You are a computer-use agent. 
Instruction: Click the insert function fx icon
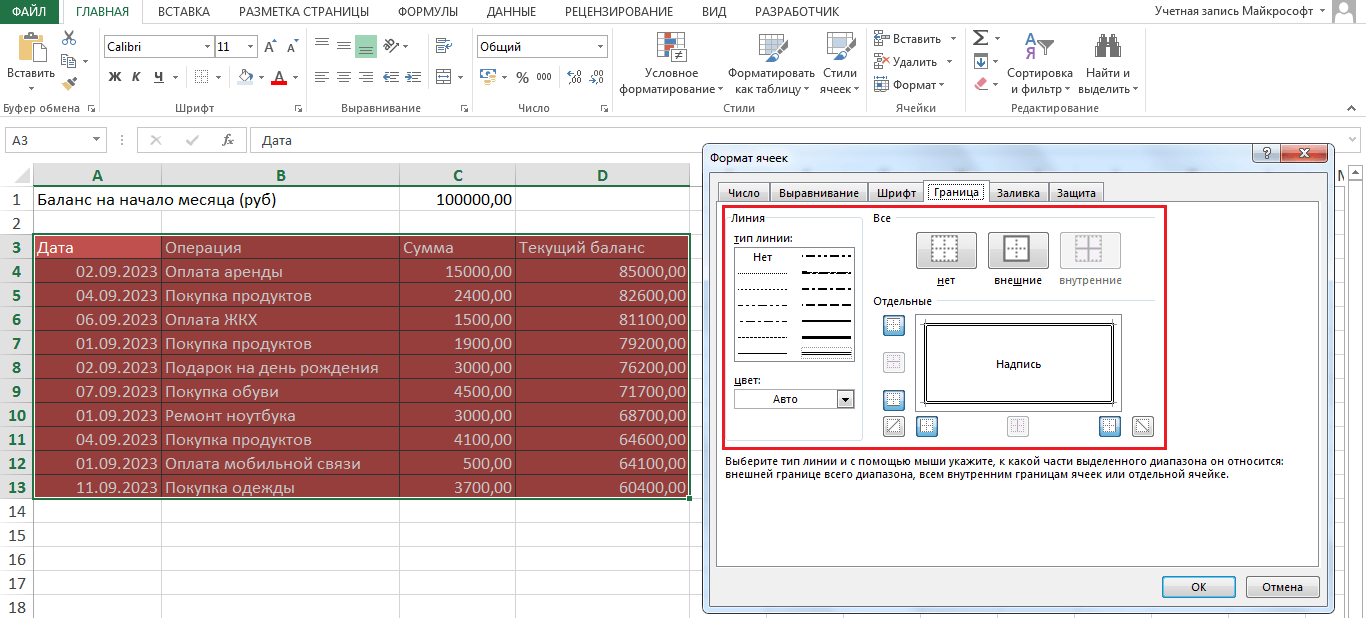click(228, 141)
